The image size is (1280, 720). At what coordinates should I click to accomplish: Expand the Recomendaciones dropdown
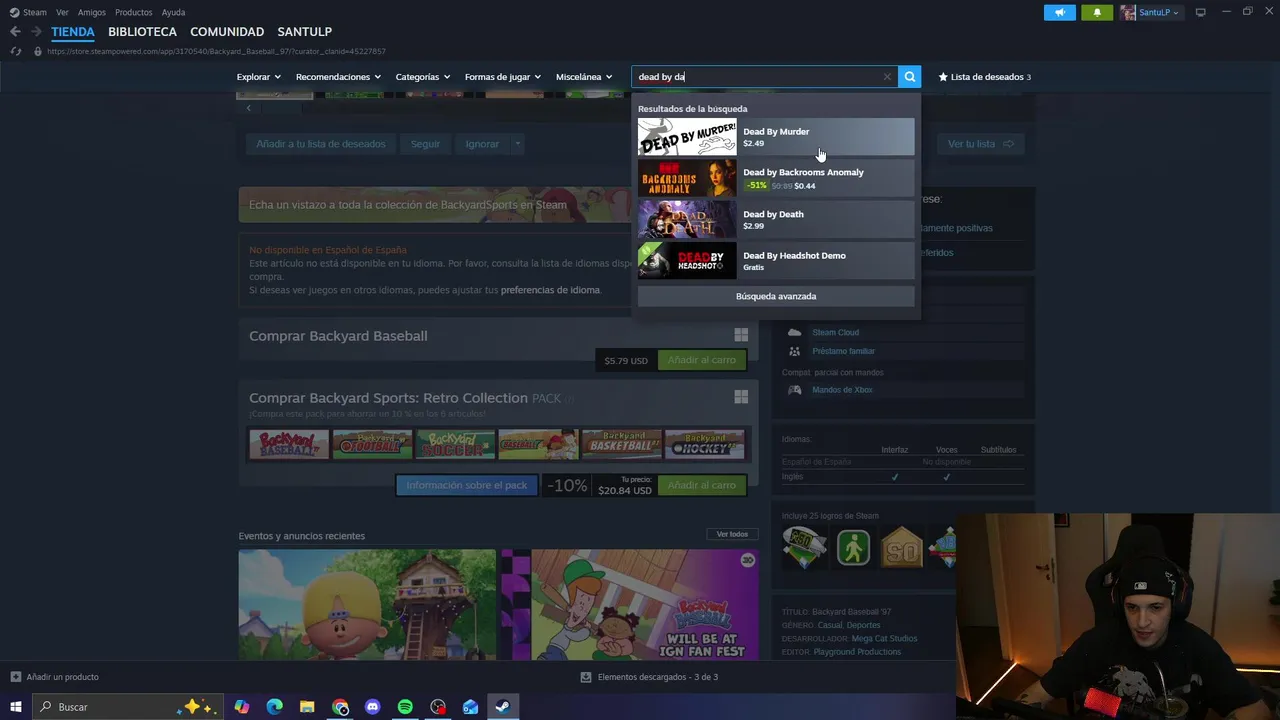338,77
